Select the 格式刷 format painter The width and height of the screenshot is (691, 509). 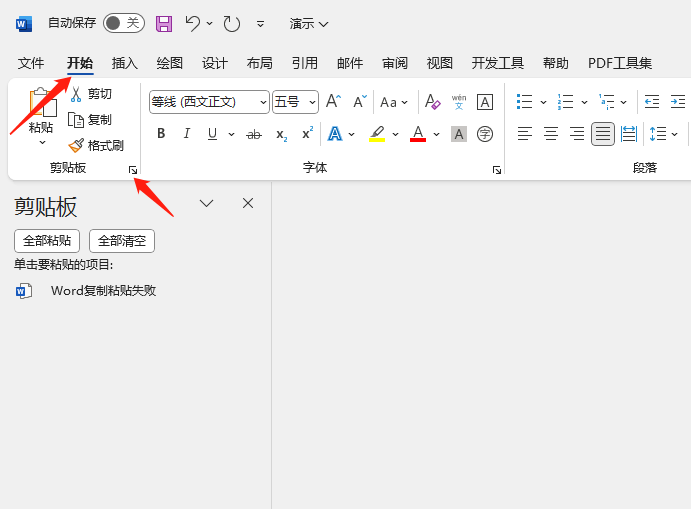pyautogui.click(x=96, y=145)
